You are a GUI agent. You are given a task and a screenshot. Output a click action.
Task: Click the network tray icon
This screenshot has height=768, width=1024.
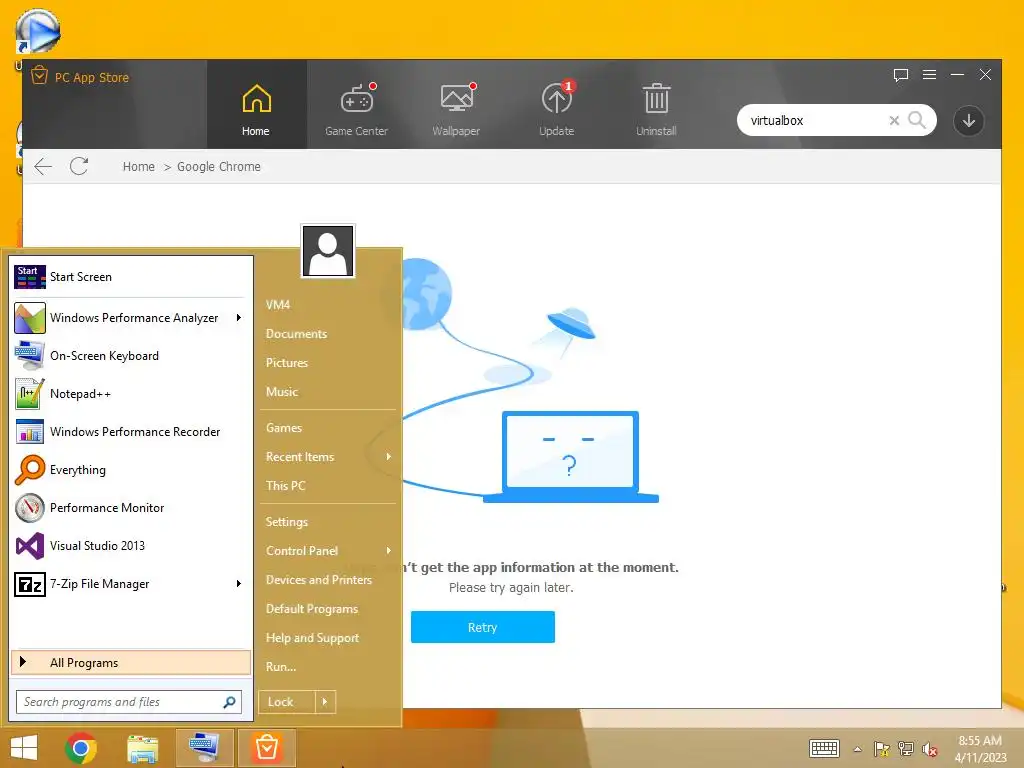906,749
